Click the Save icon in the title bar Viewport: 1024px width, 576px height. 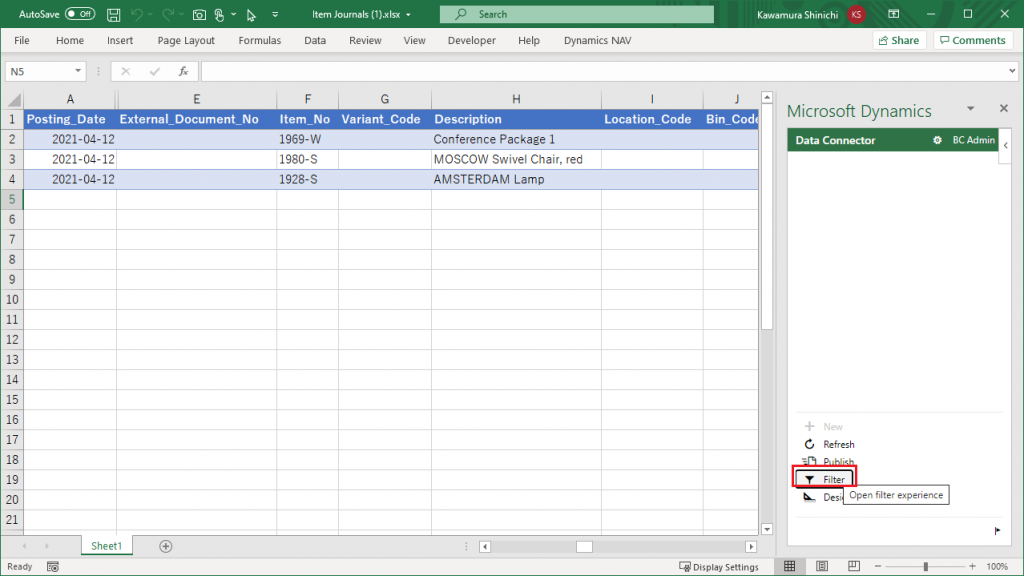pyautogui.click(x=114, y=14)
